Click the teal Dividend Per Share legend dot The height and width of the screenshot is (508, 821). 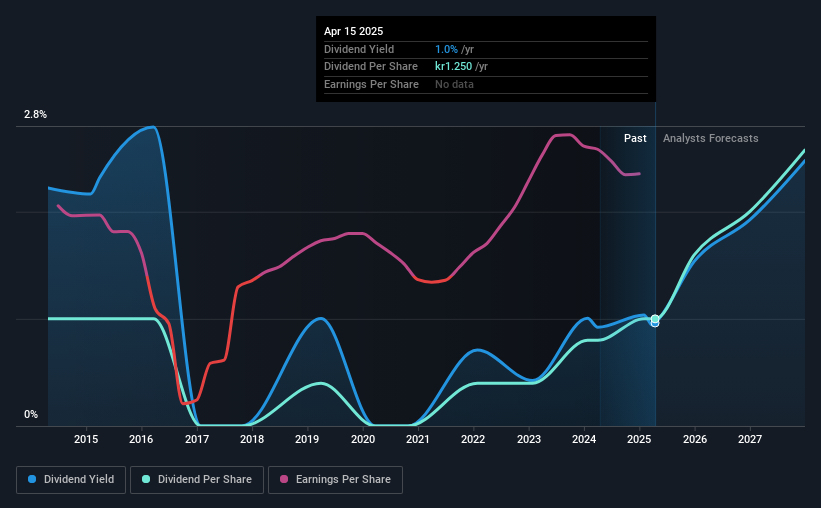[146, 479]
